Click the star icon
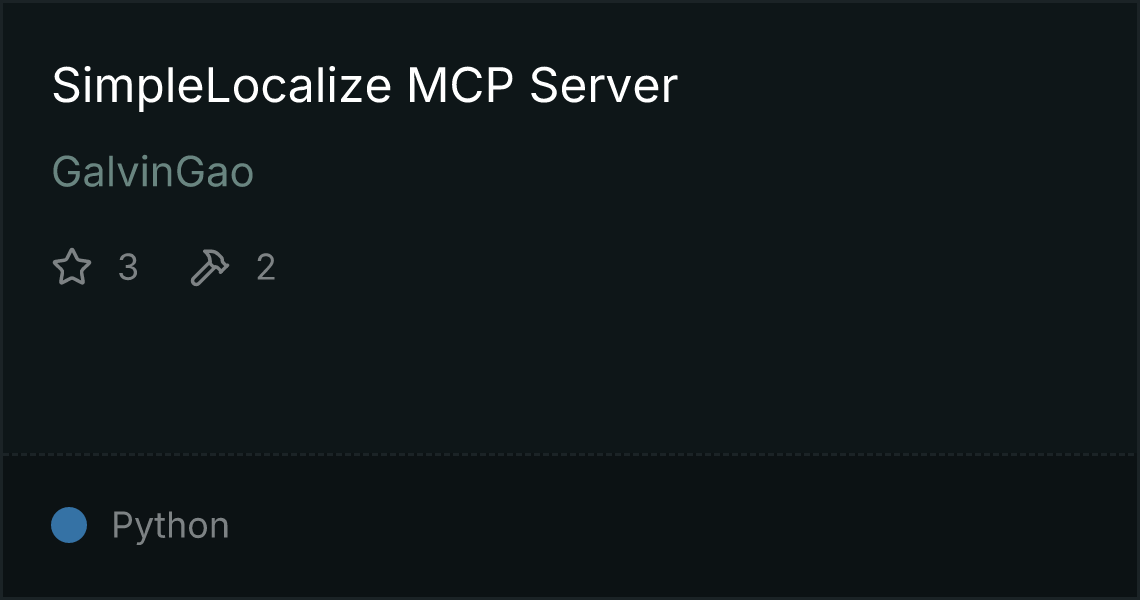This screenshot has height=600, width=1140. [72, 267]
